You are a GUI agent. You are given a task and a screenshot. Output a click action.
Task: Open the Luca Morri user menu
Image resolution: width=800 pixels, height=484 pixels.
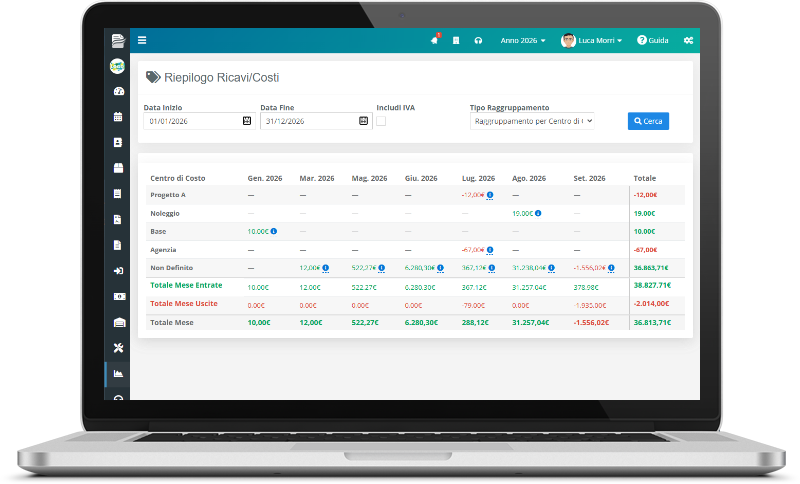click(591, 40)
